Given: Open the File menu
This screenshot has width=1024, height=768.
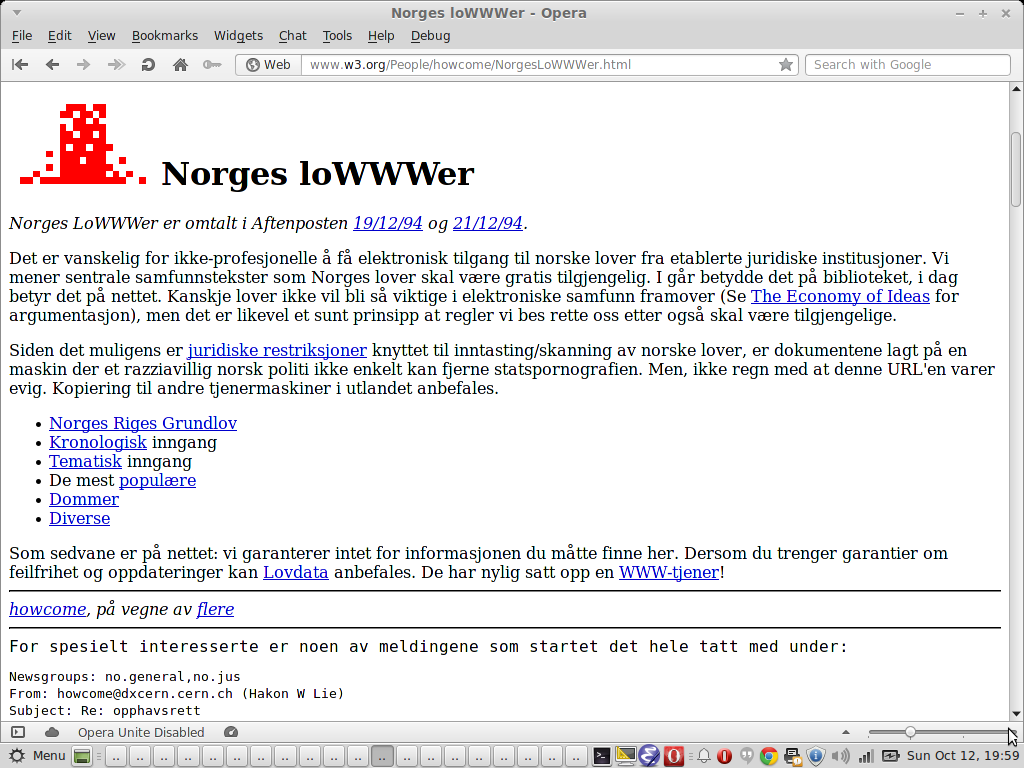Looking at the screenshot, I should tap(22, 36).
